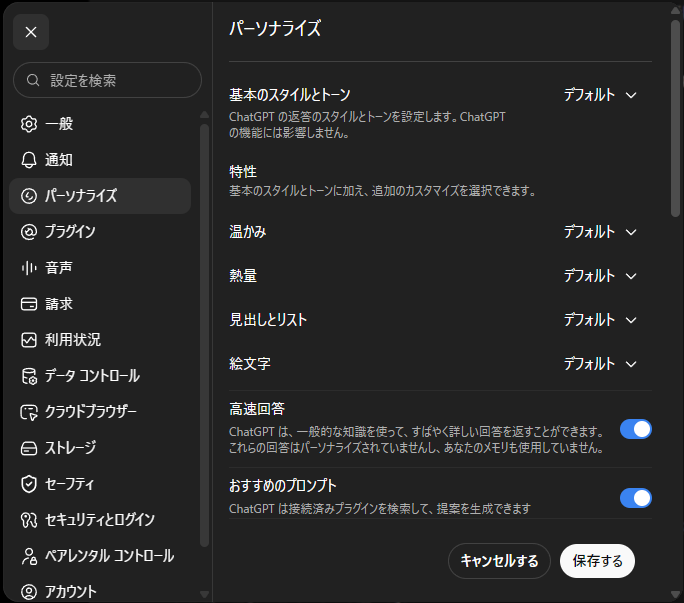
Task: Open the 通知 settings section
Action: point(100,160)
